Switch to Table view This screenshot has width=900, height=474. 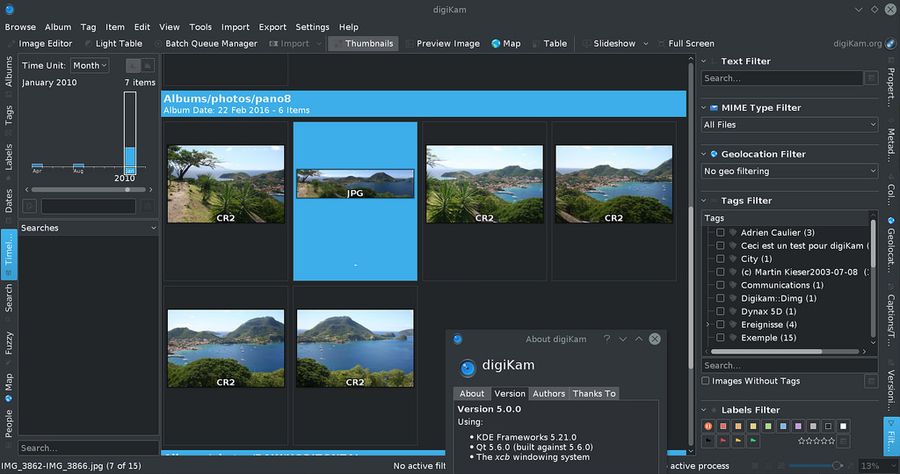click(x=549, y=44)
